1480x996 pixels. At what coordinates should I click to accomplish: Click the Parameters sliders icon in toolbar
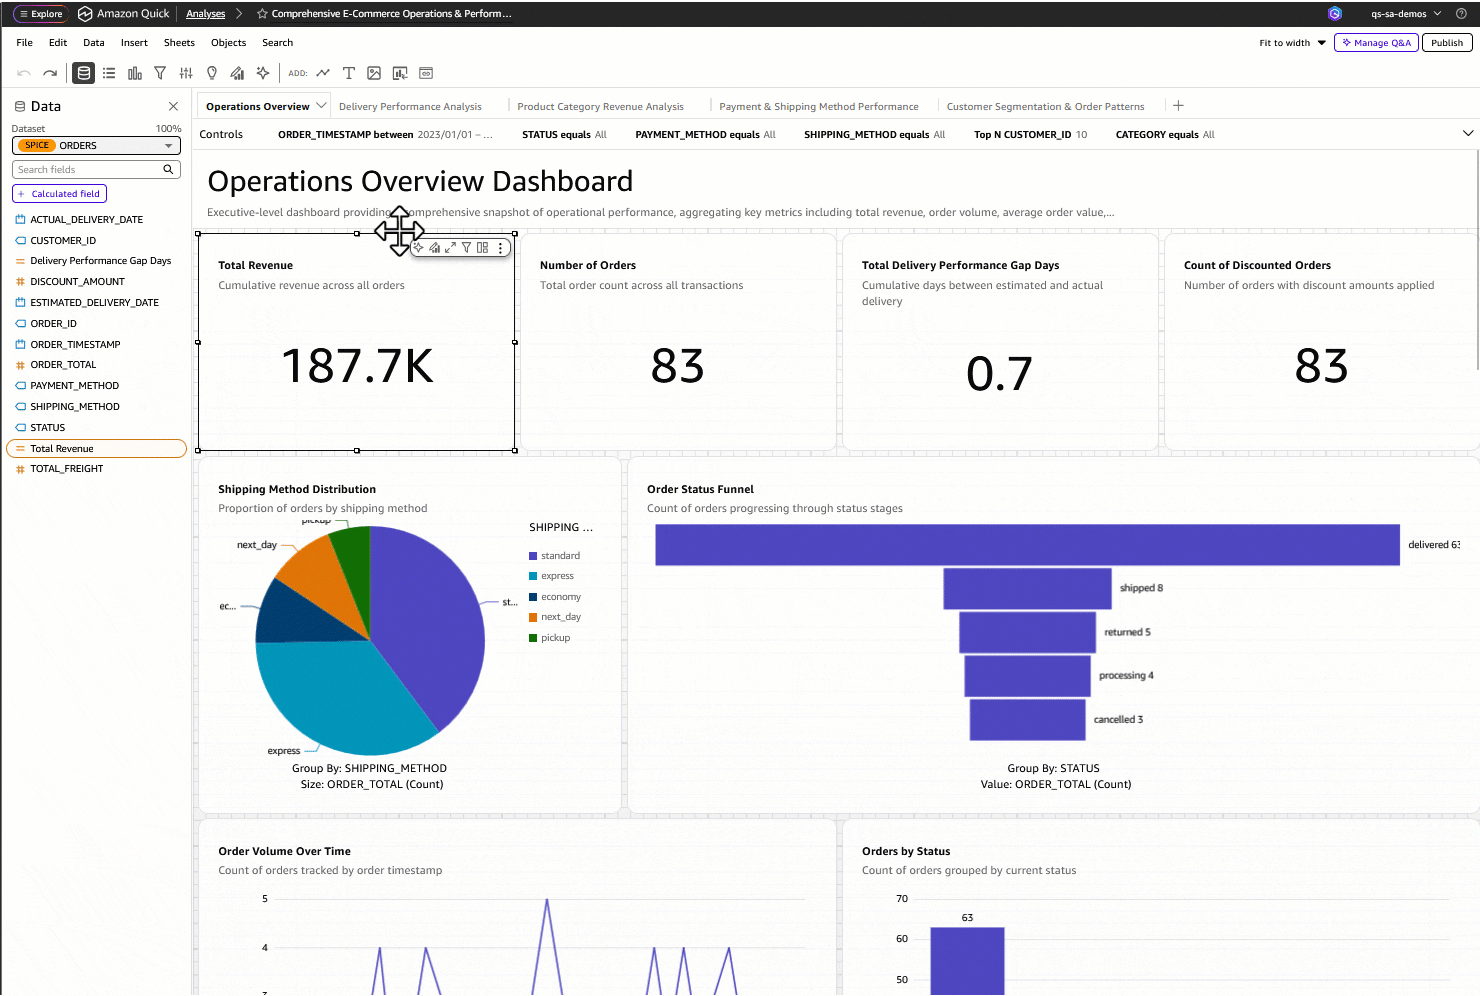[x=186, y=73]
